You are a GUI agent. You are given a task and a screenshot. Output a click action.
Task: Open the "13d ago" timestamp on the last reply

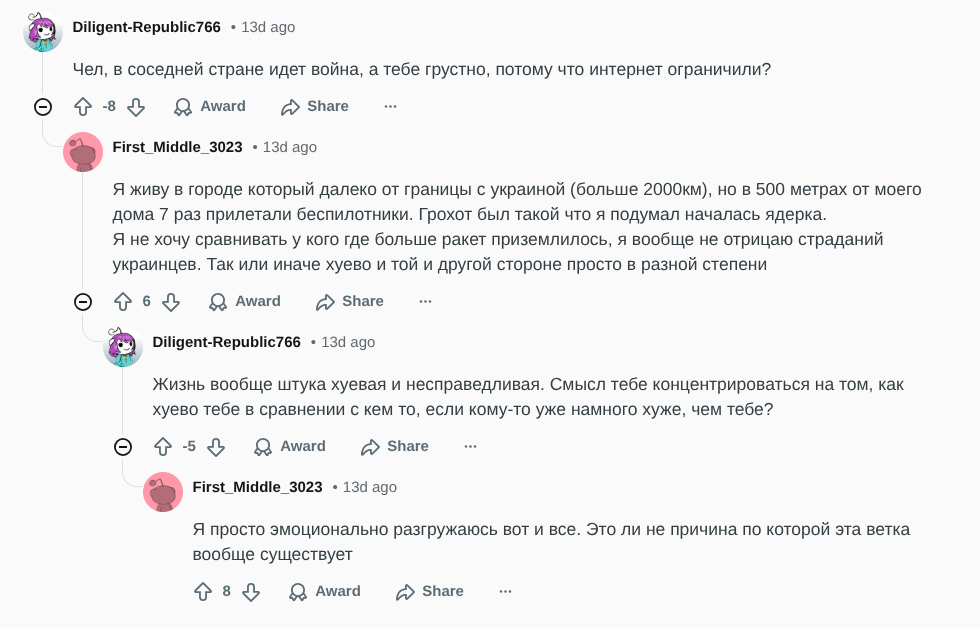click(x=369, y=487)
